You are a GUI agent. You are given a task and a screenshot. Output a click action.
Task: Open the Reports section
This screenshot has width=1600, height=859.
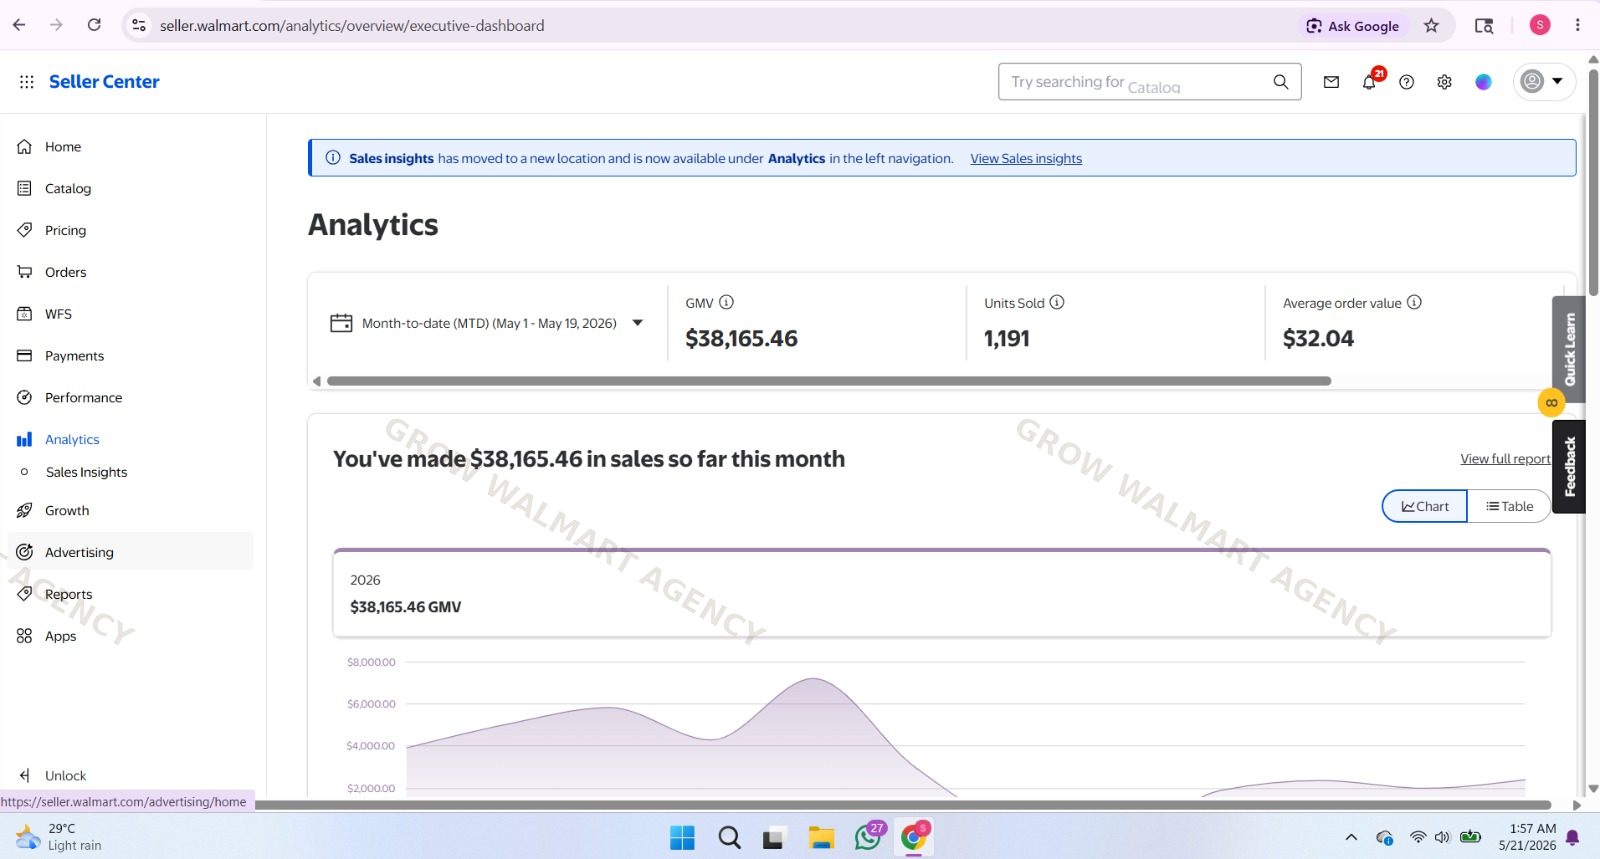[68, 595]
